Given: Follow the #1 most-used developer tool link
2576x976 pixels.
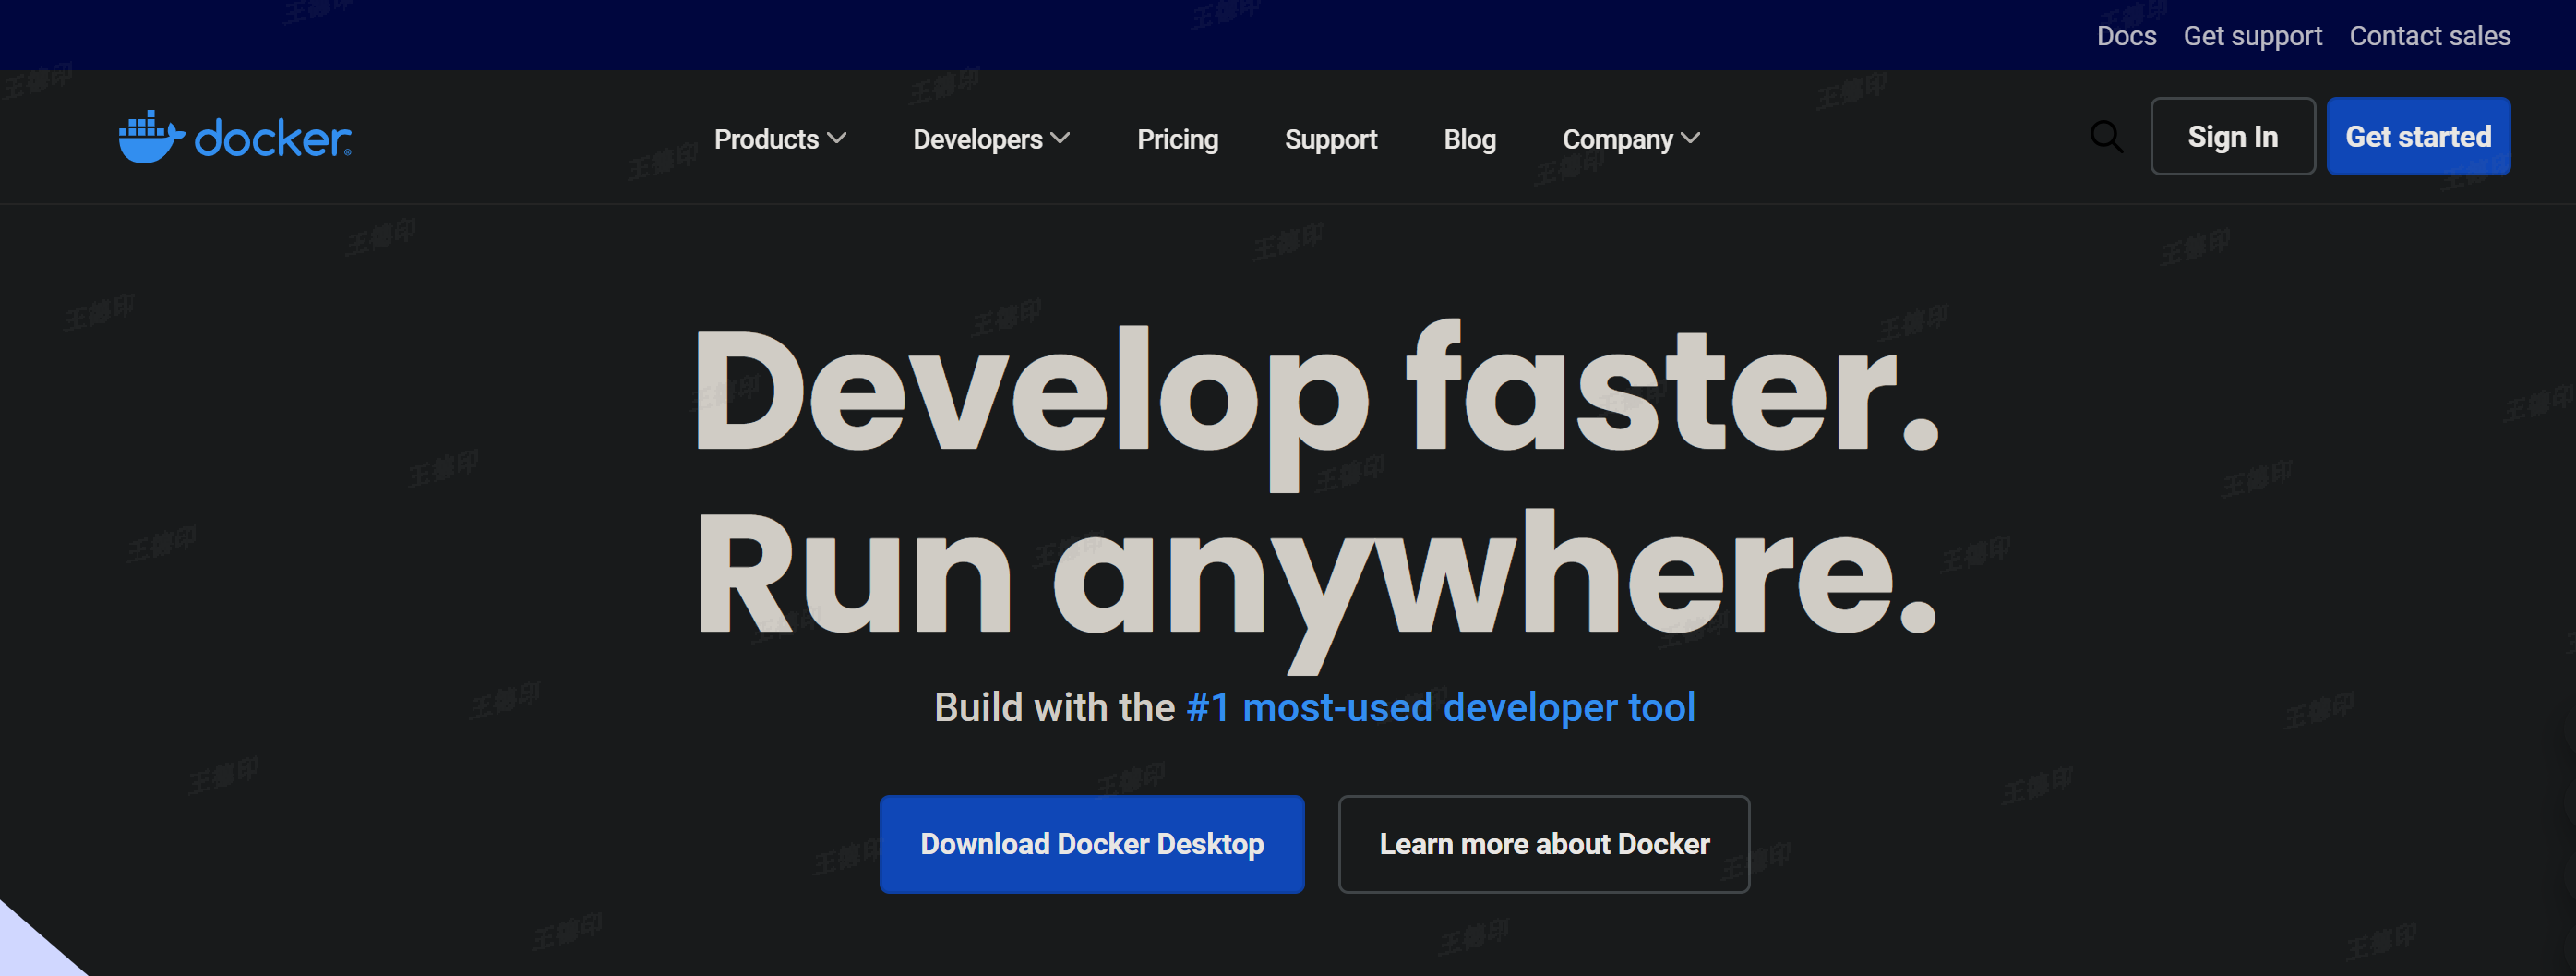Looking at the screenshot, I should [1440, 707].
